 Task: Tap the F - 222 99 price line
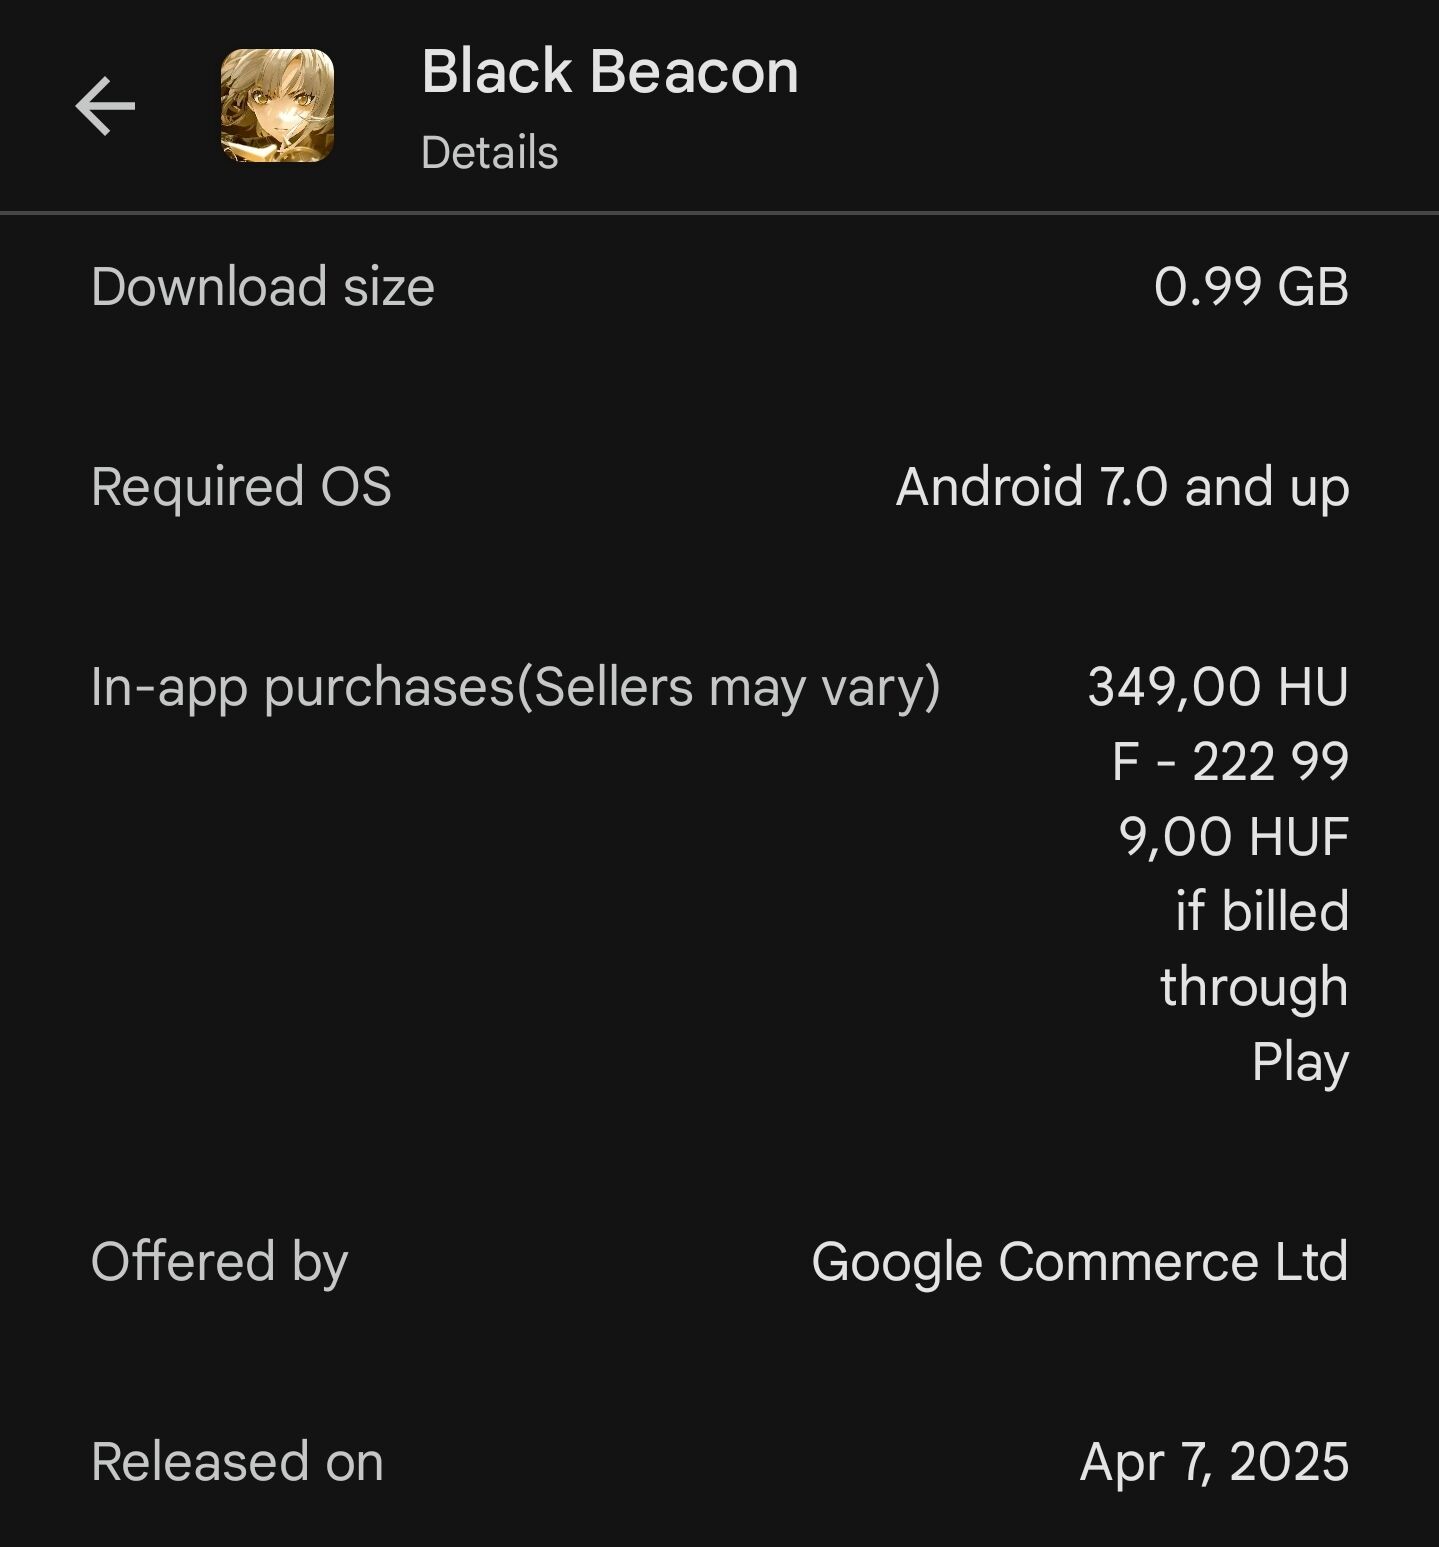pos(1230,762)
